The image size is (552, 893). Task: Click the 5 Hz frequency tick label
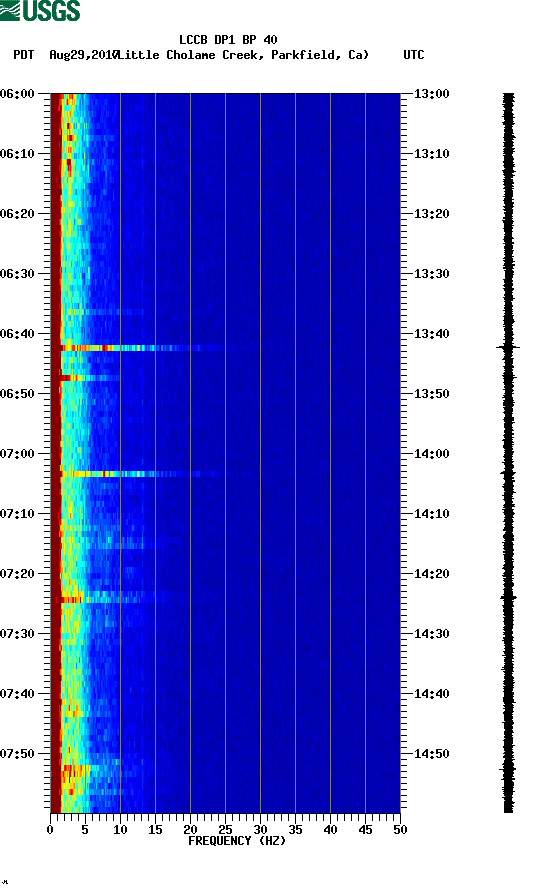pyautogui.click(x=85, y=830)
